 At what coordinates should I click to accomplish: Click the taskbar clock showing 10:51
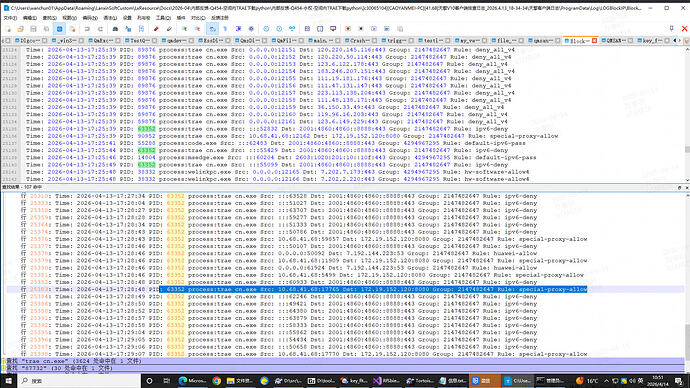pos(658,381)
